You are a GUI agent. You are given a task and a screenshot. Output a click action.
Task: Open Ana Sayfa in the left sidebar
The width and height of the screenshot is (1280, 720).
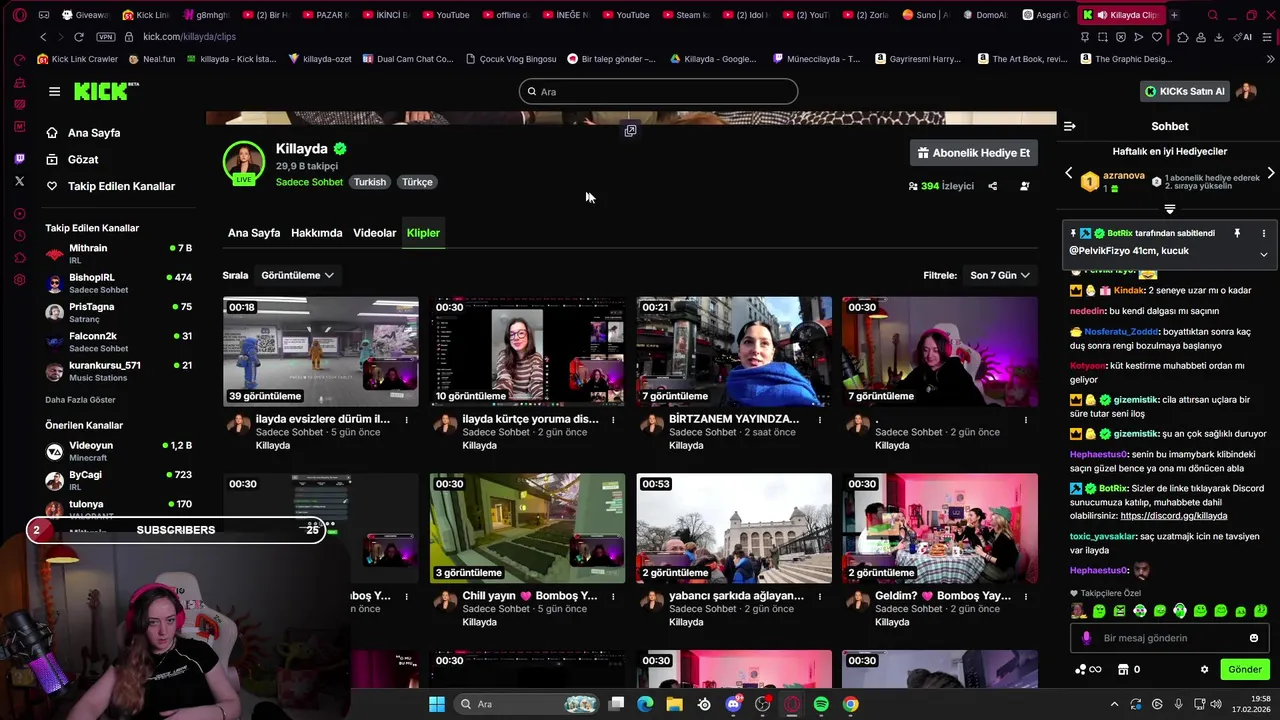click(95, 133)
